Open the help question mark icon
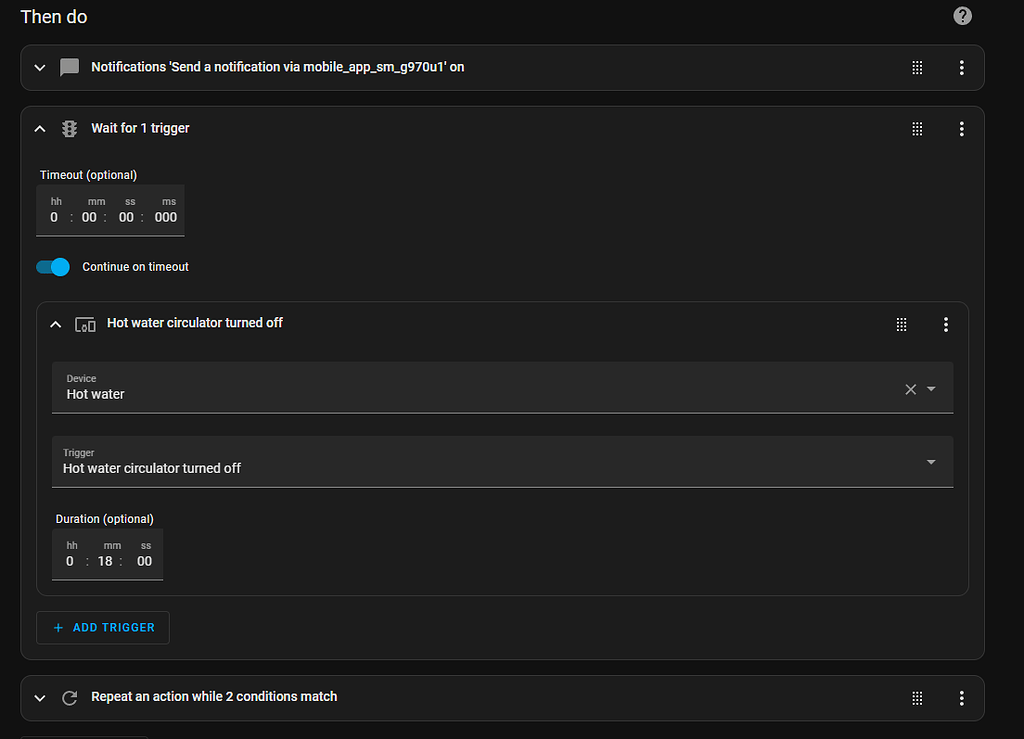This screenshot has height=739, width=1024. [962, 15]
